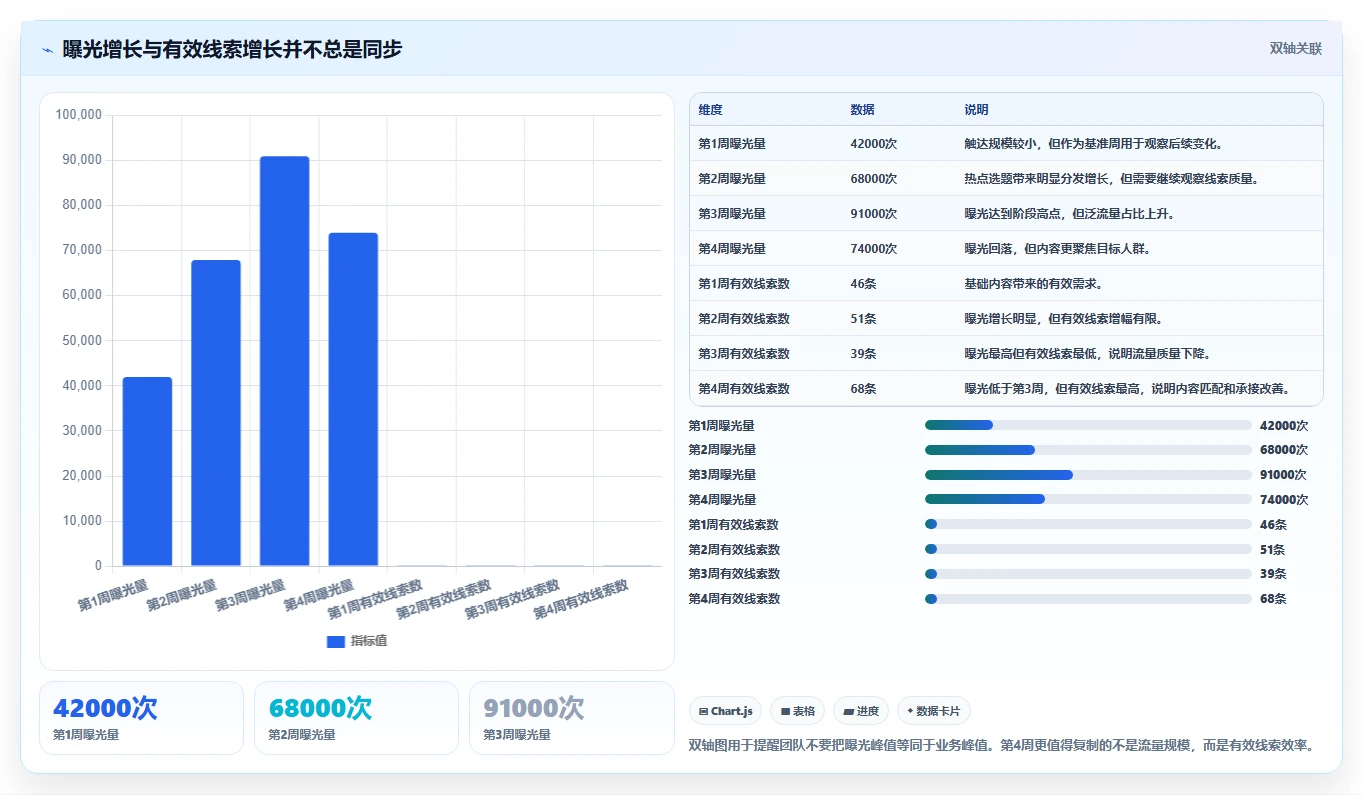Click the 第3周曝光量 progress bar
This screenshot has width=1363, height=795.
(x=1088, y=475)
